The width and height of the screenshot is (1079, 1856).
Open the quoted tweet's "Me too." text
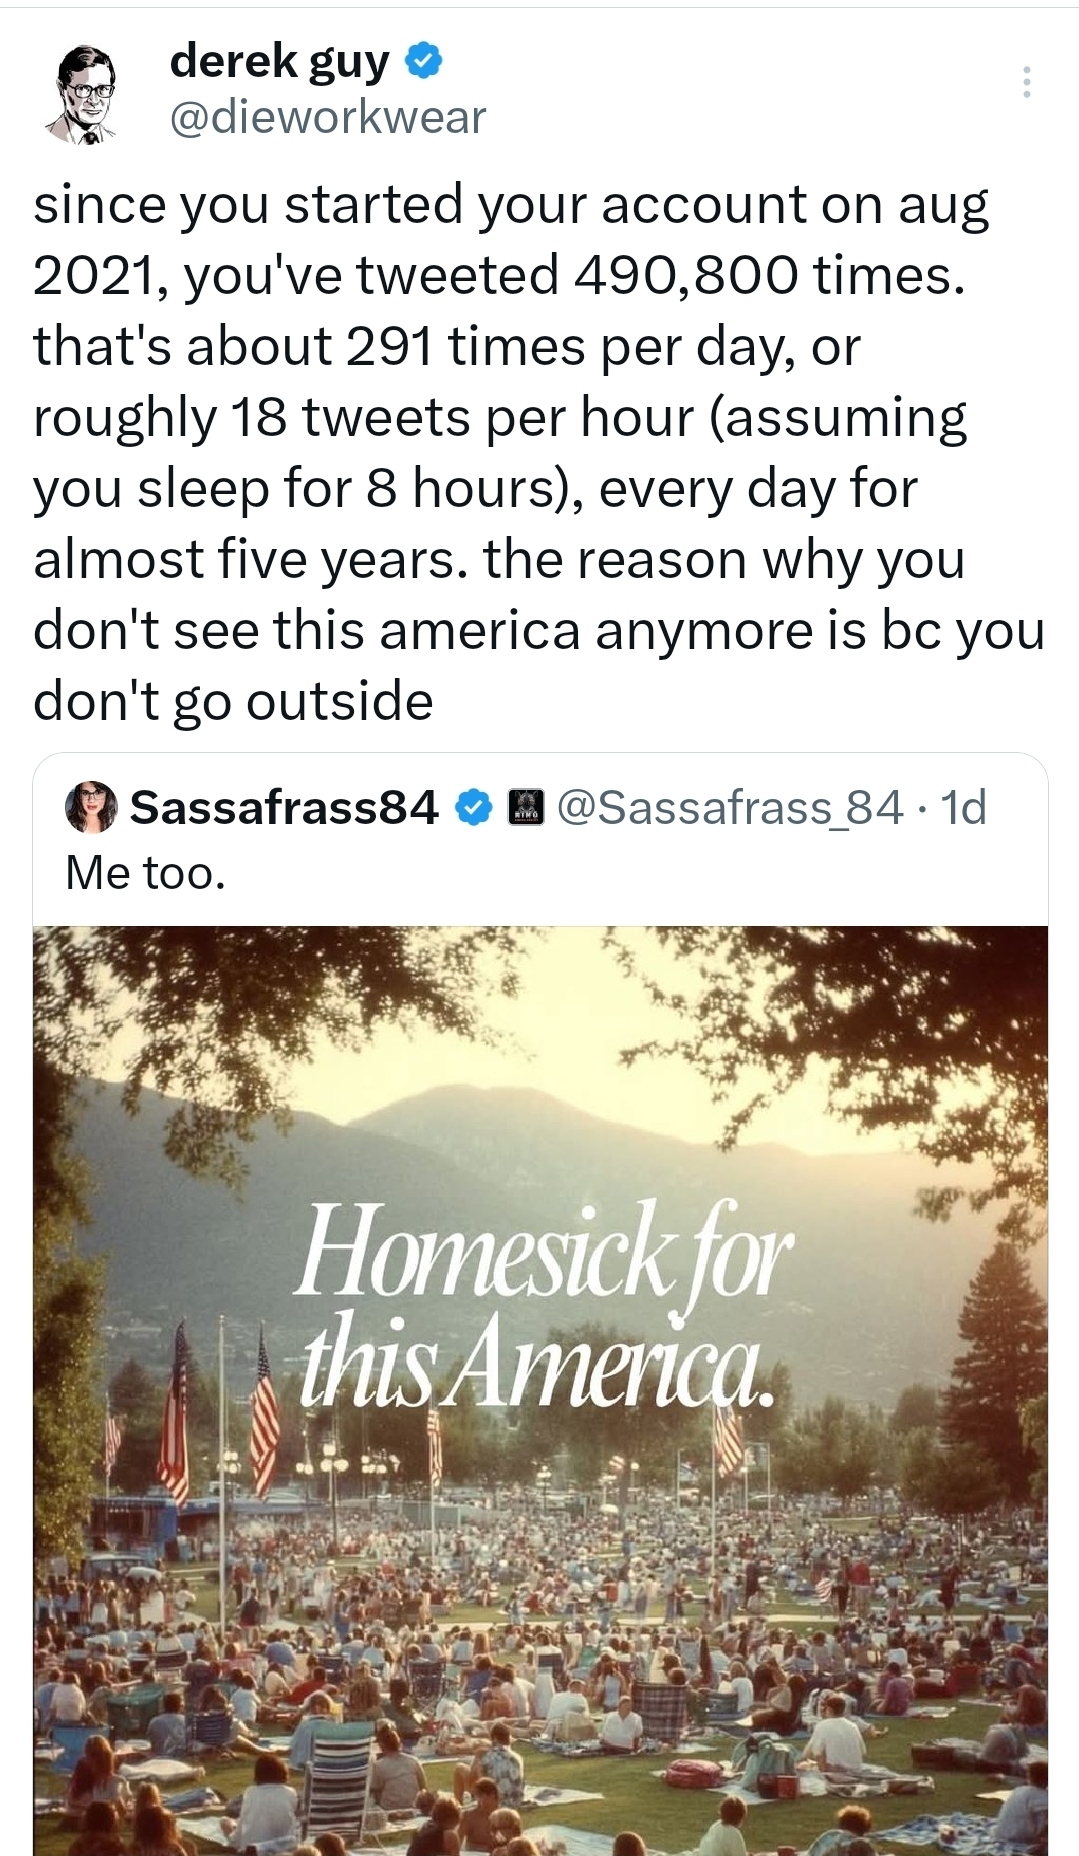point(146,873)
